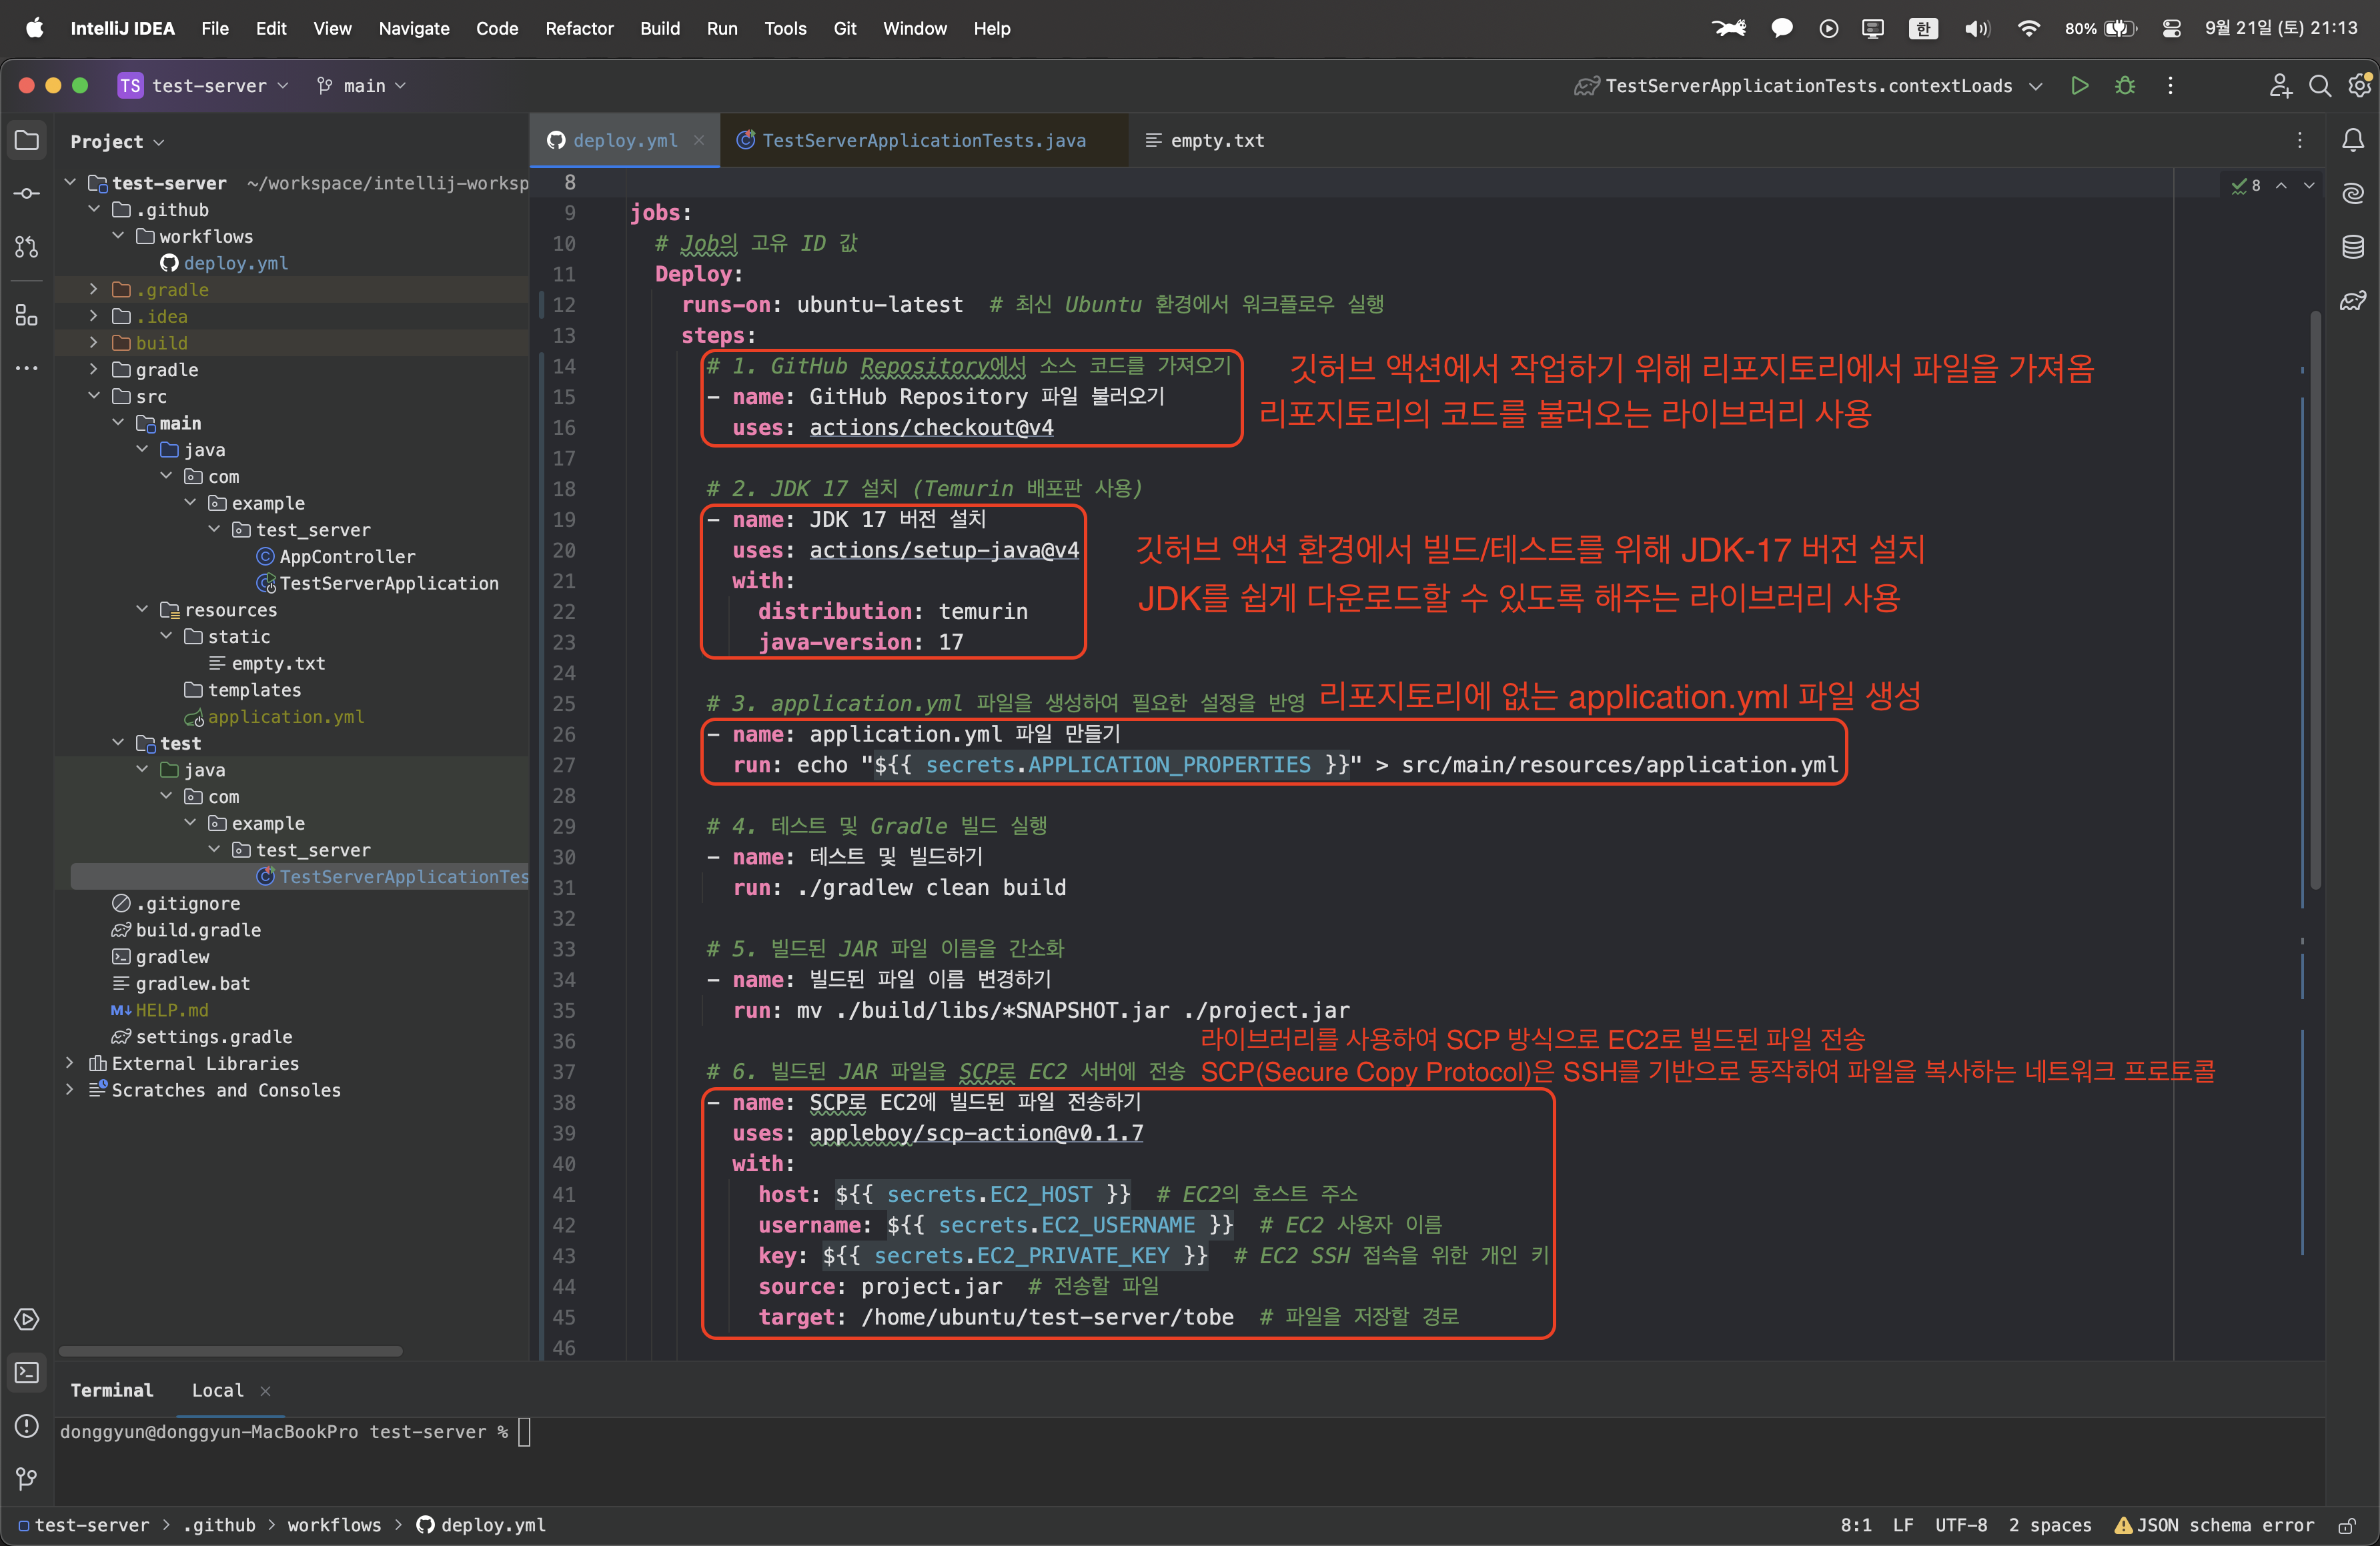Expand the .gradle folder
Screen dimensions: 2380x1546
click(x=93, y=290)
